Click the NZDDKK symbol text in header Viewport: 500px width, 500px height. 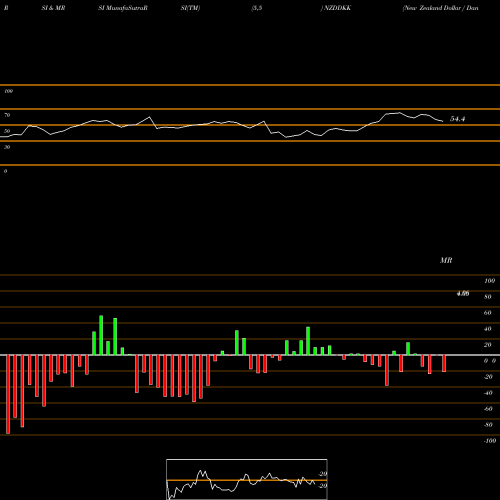[x=338, y=8]
